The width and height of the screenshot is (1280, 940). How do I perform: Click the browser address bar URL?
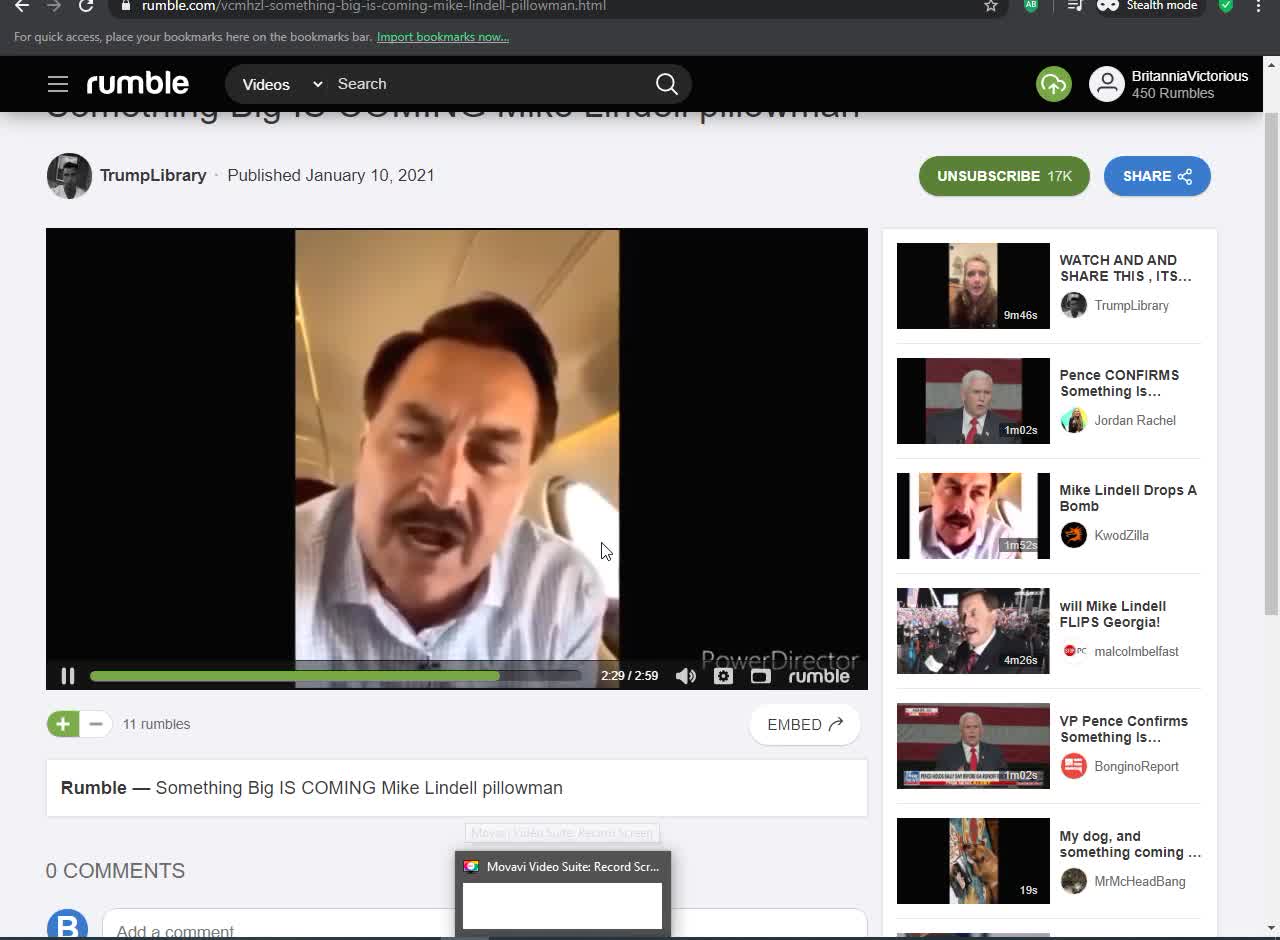374,6
